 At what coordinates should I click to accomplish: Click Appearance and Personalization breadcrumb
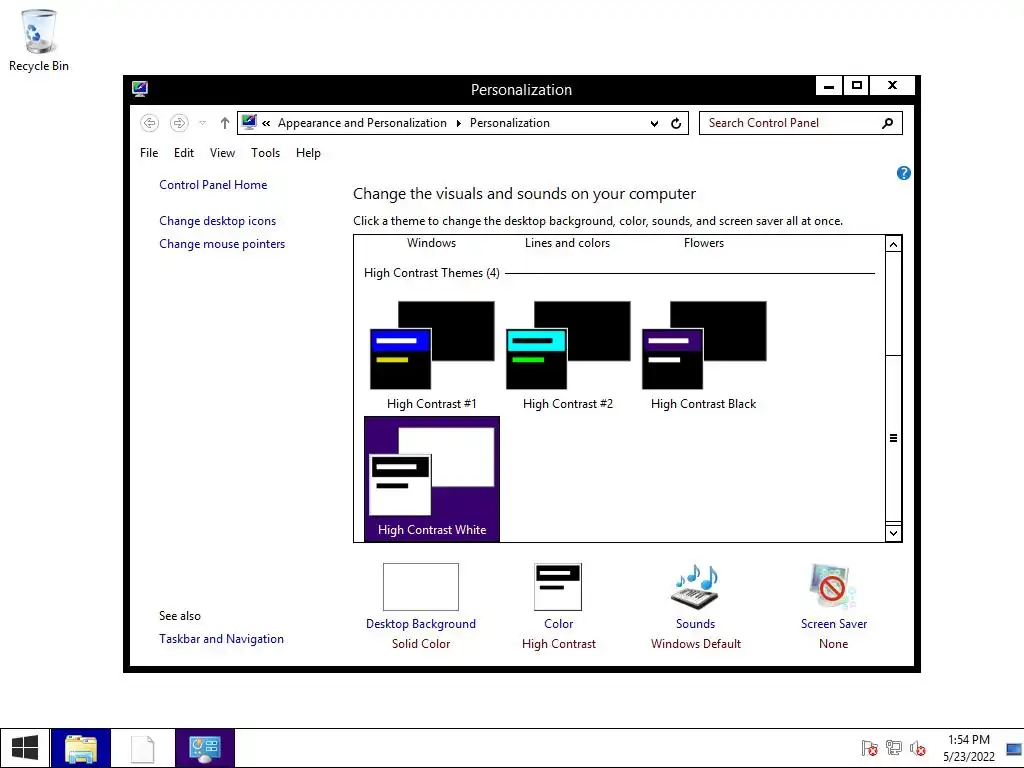(x=362, y=123)
